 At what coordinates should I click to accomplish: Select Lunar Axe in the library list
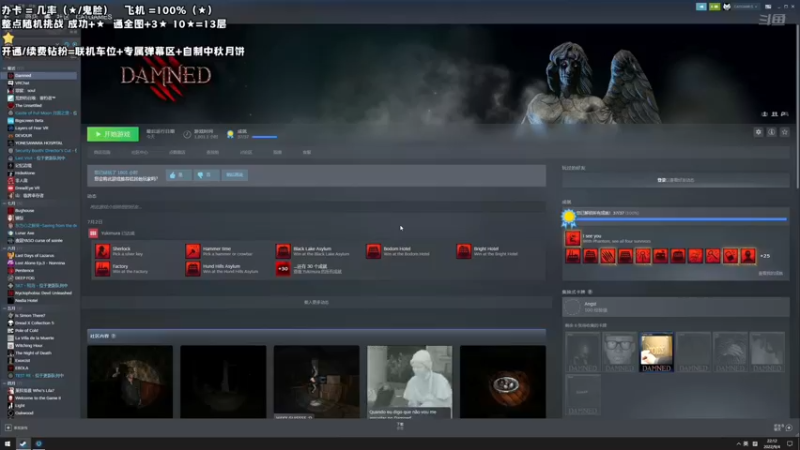[39, 233]
